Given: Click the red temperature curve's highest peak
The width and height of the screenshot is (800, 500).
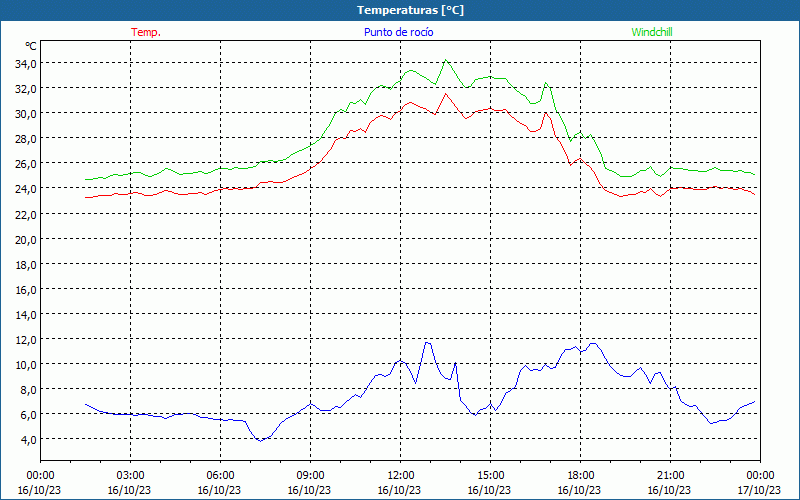Looking at the screenshot, I should click(x=446, y=93).
